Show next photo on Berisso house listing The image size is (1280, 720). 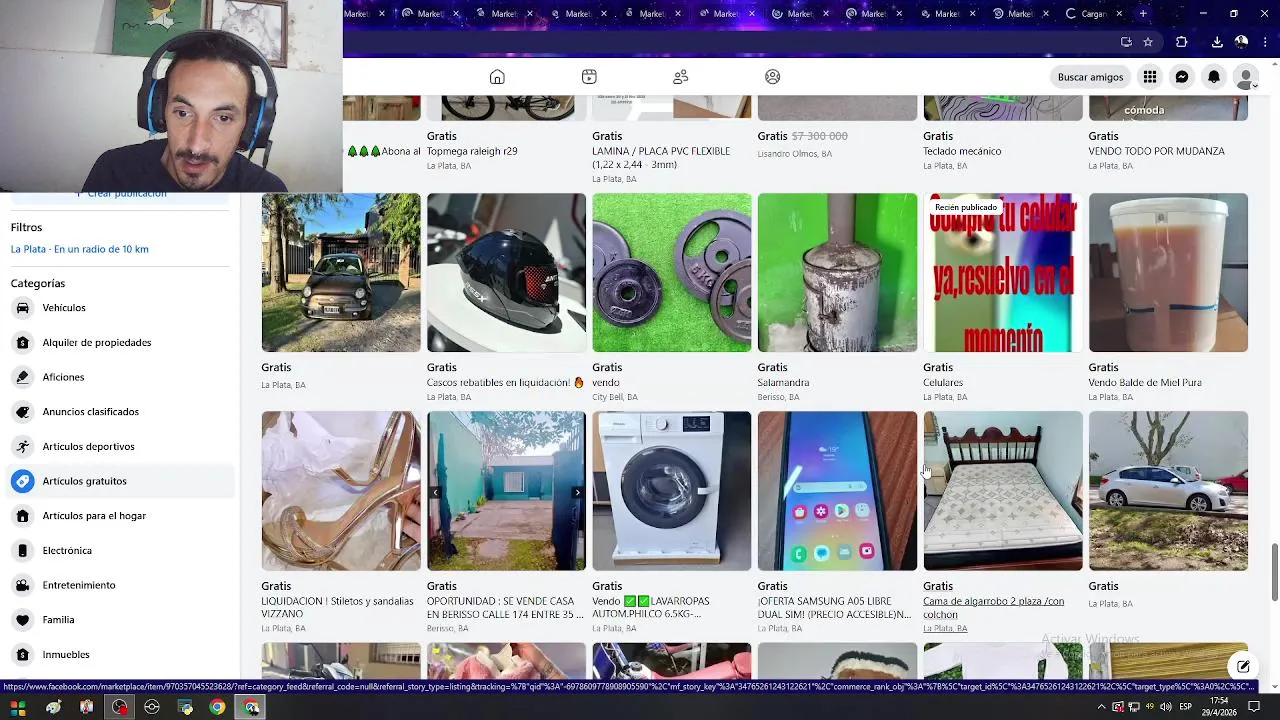click(x=577, y=492)
